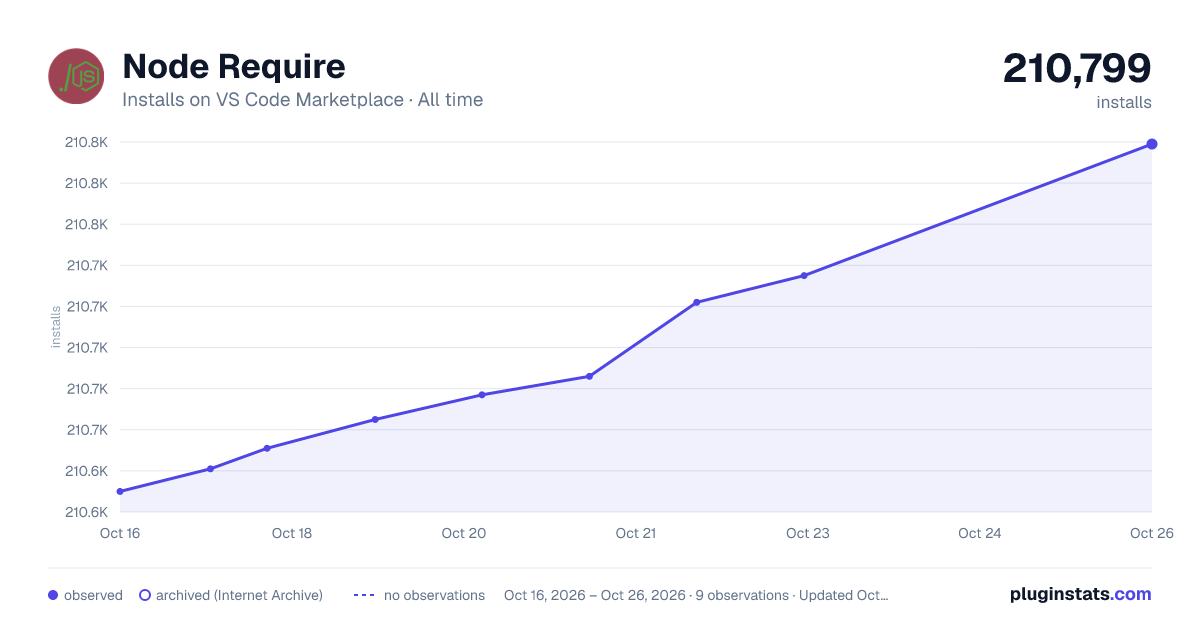Click the Oct 24 axis label
Image resolution: width=1200 pixels, height=630 pixels.
pos(980,533)
